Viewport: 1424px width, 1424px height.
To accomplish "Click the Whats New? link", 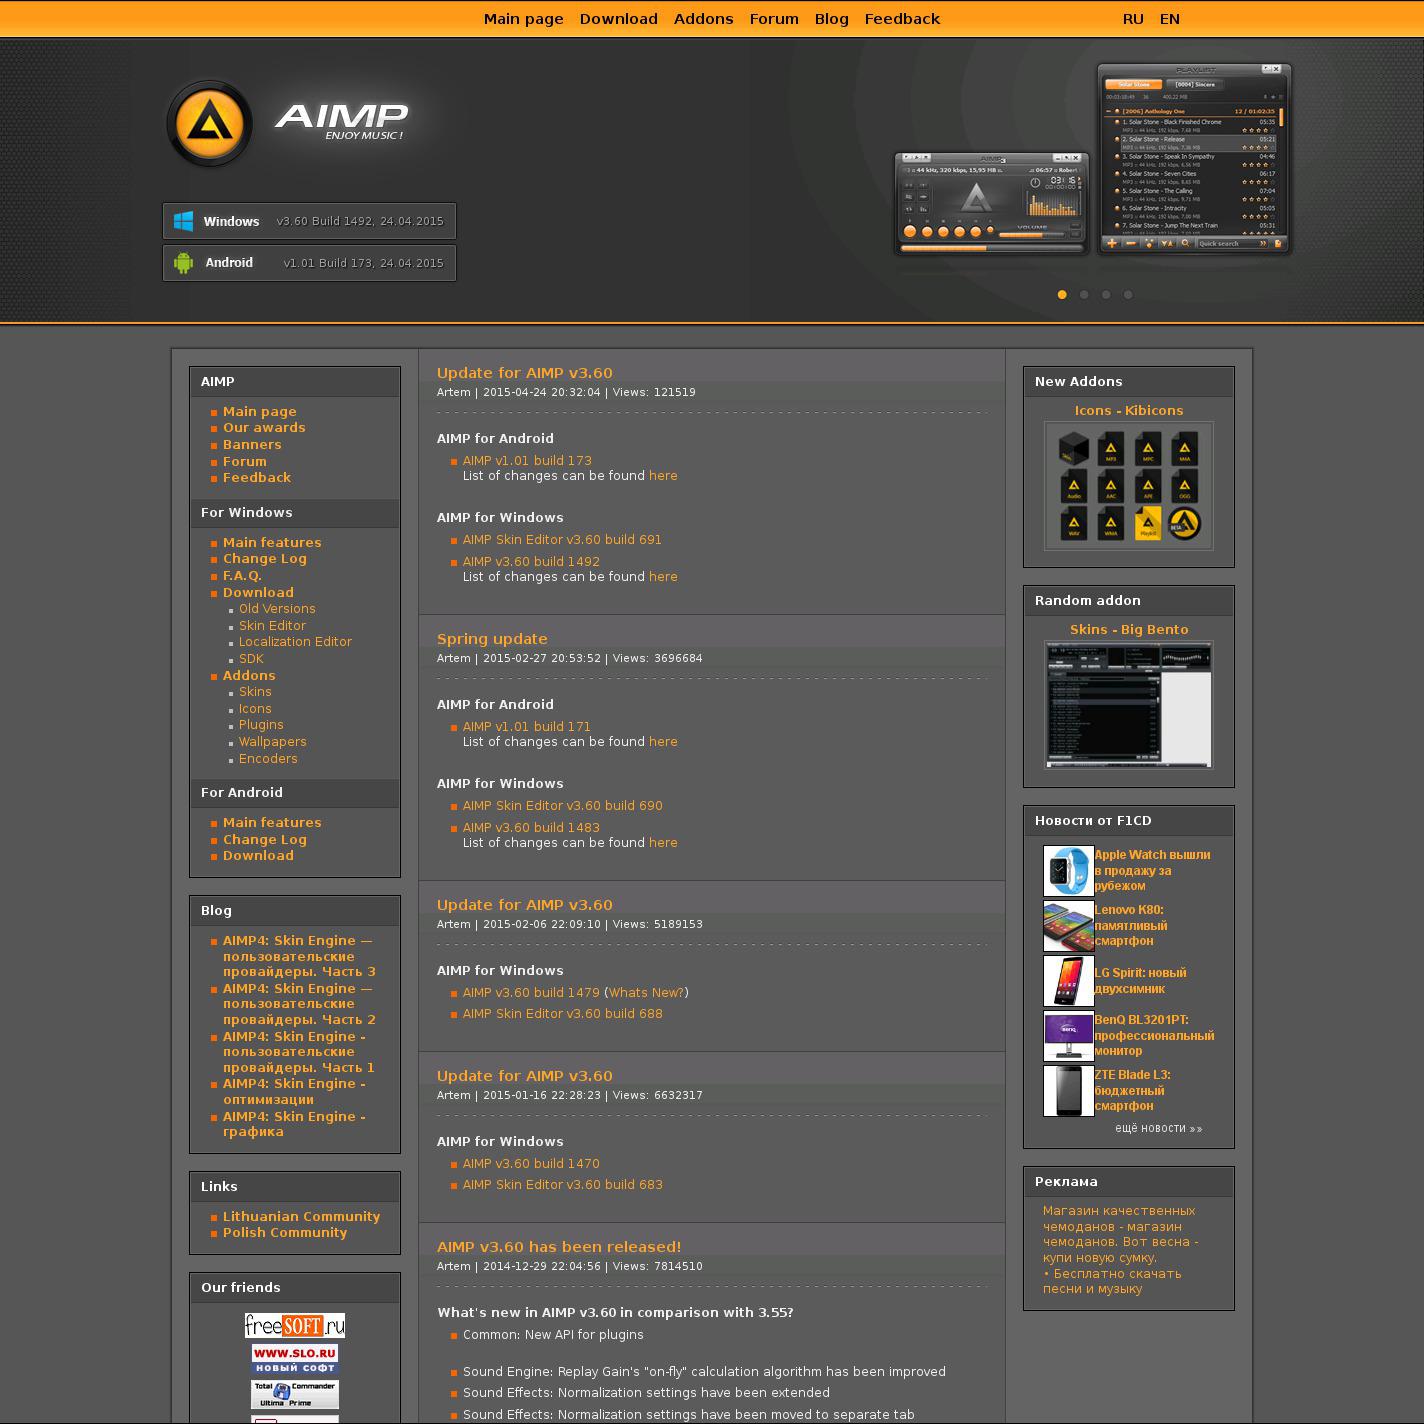I will (x=646, y=993).
